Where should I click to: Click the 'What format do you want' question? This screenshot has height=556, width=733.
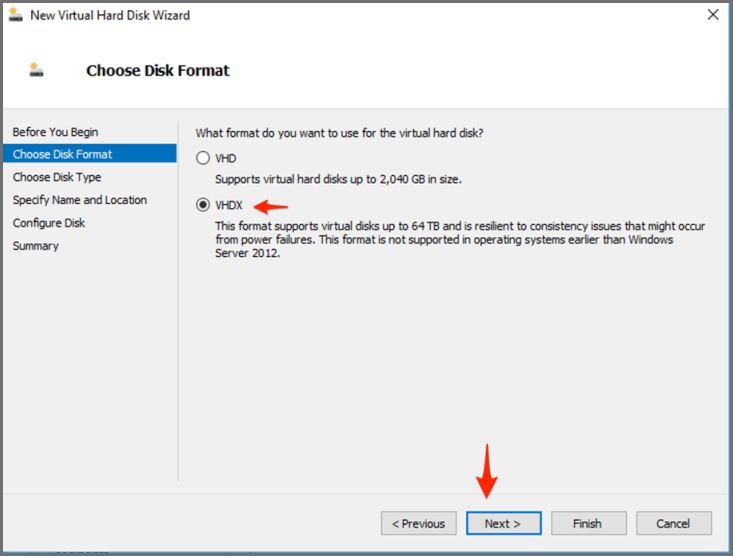pos(346,133)
